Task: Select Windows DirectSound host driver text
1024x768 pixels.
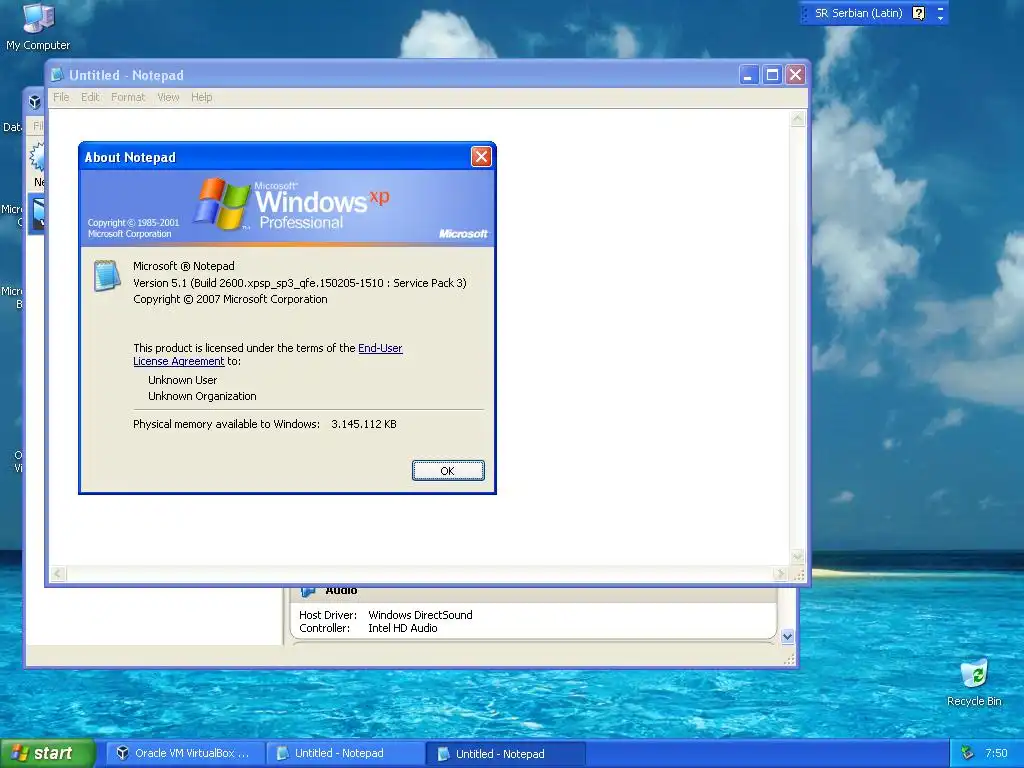Action: click(x=420, y=615)
